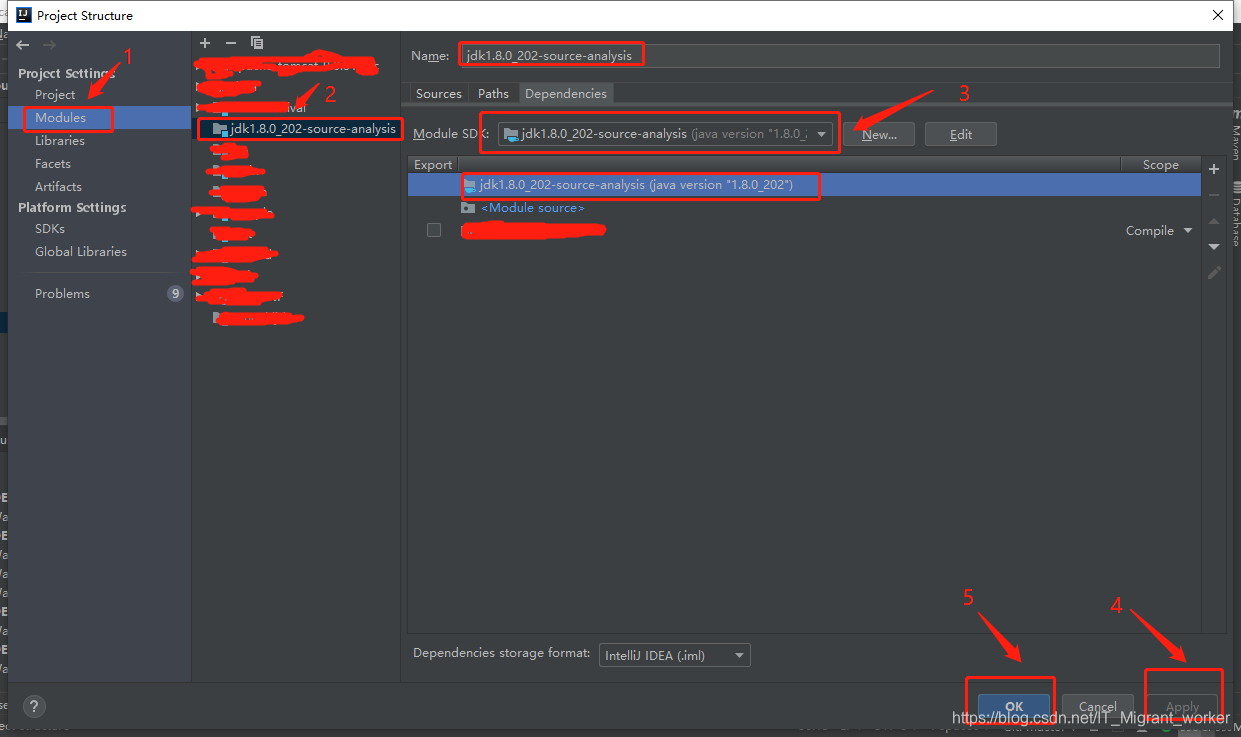Open the Dependencies storage format dropdown
The height and width of the screenshot is (737, 1241).
tap(675, 656)
